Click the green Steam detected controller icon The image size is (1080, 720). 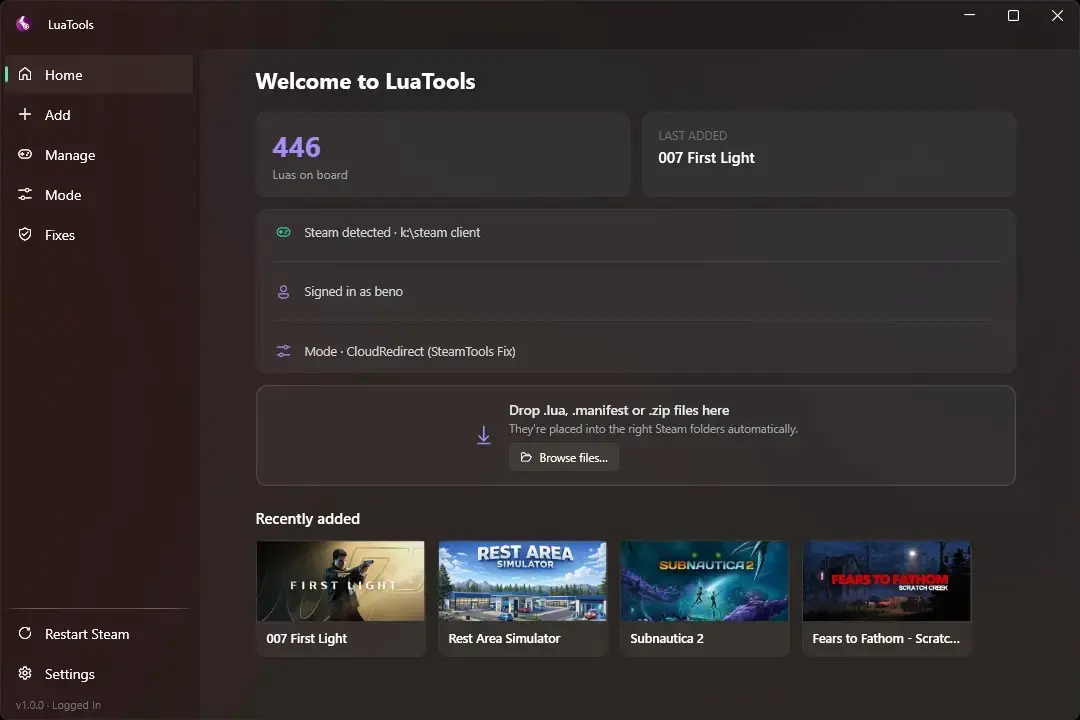coord(283,232)
